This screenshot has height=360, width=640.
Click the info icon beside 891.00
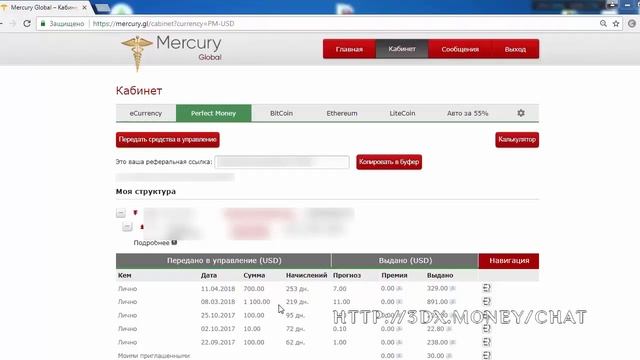pyautogui.click(x=453, y=302)
